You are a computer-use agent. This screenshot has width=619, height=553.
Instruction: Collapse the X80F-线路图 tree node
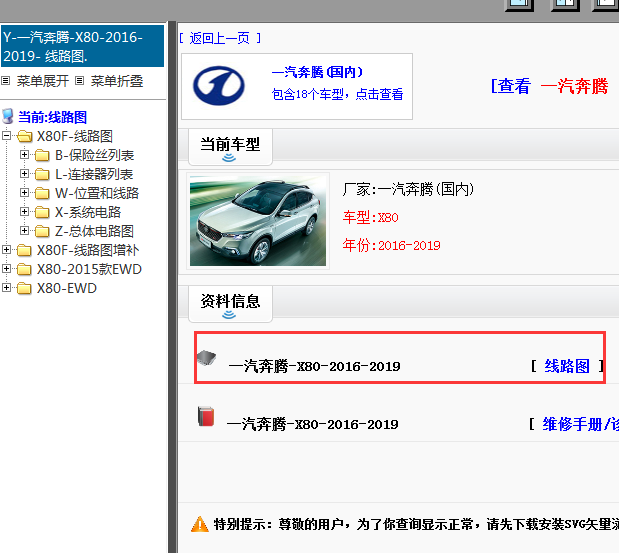(6, 136)
